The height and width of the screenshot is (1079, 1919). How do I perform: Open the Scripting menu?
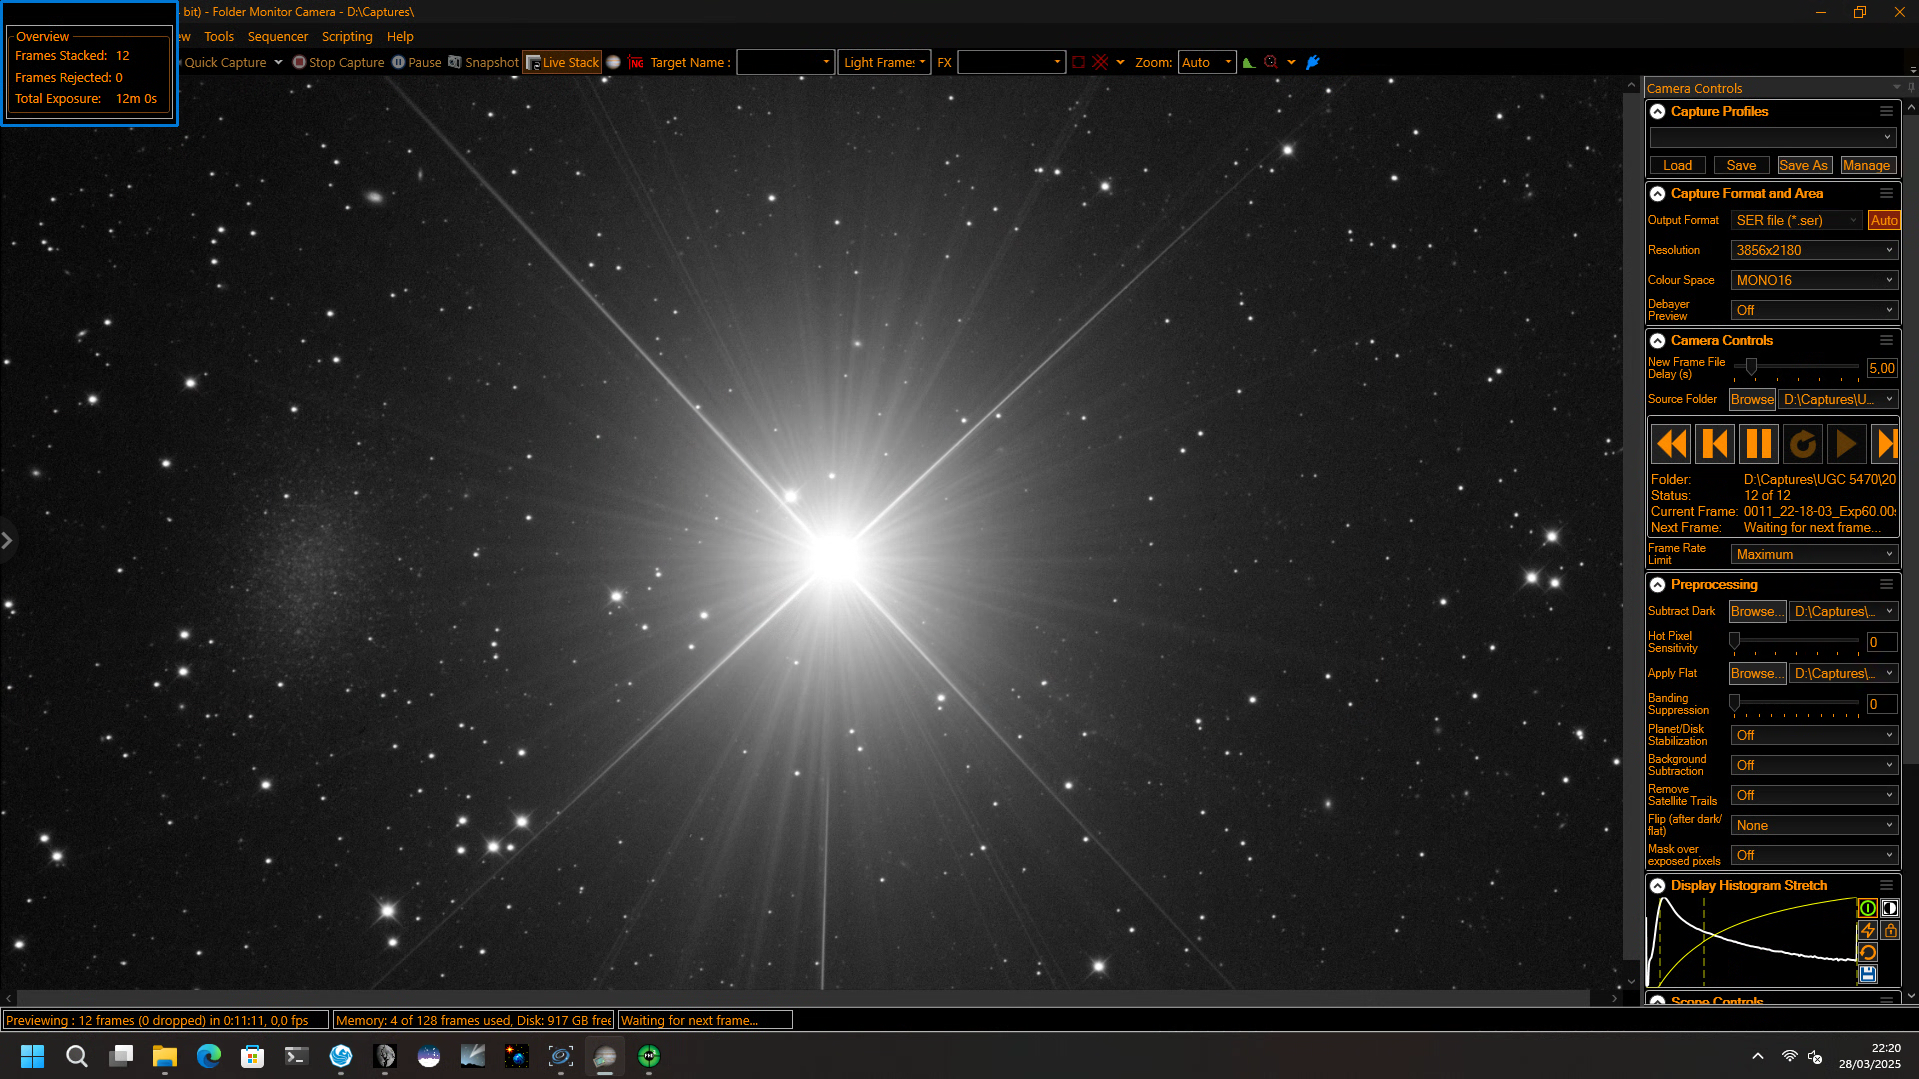coord(347,36)
